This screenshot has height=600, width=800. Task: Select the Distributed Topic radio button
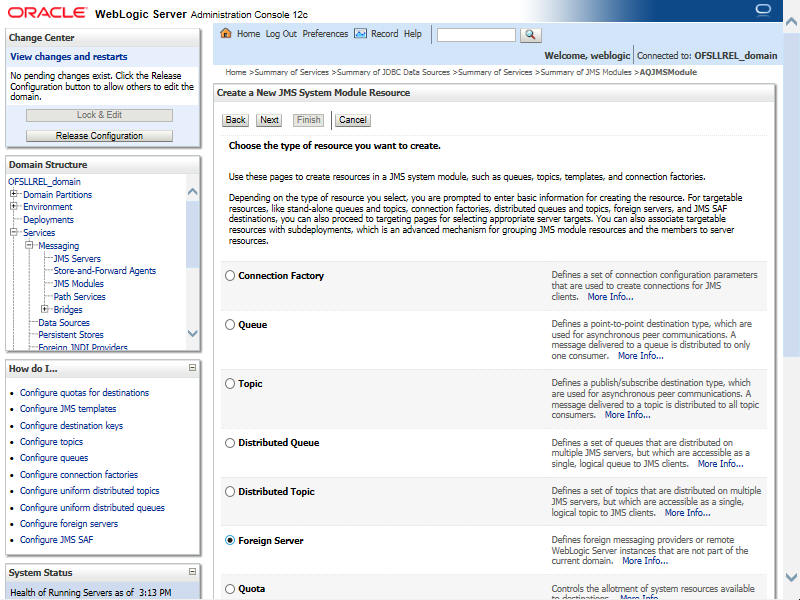tap(230, 491)
